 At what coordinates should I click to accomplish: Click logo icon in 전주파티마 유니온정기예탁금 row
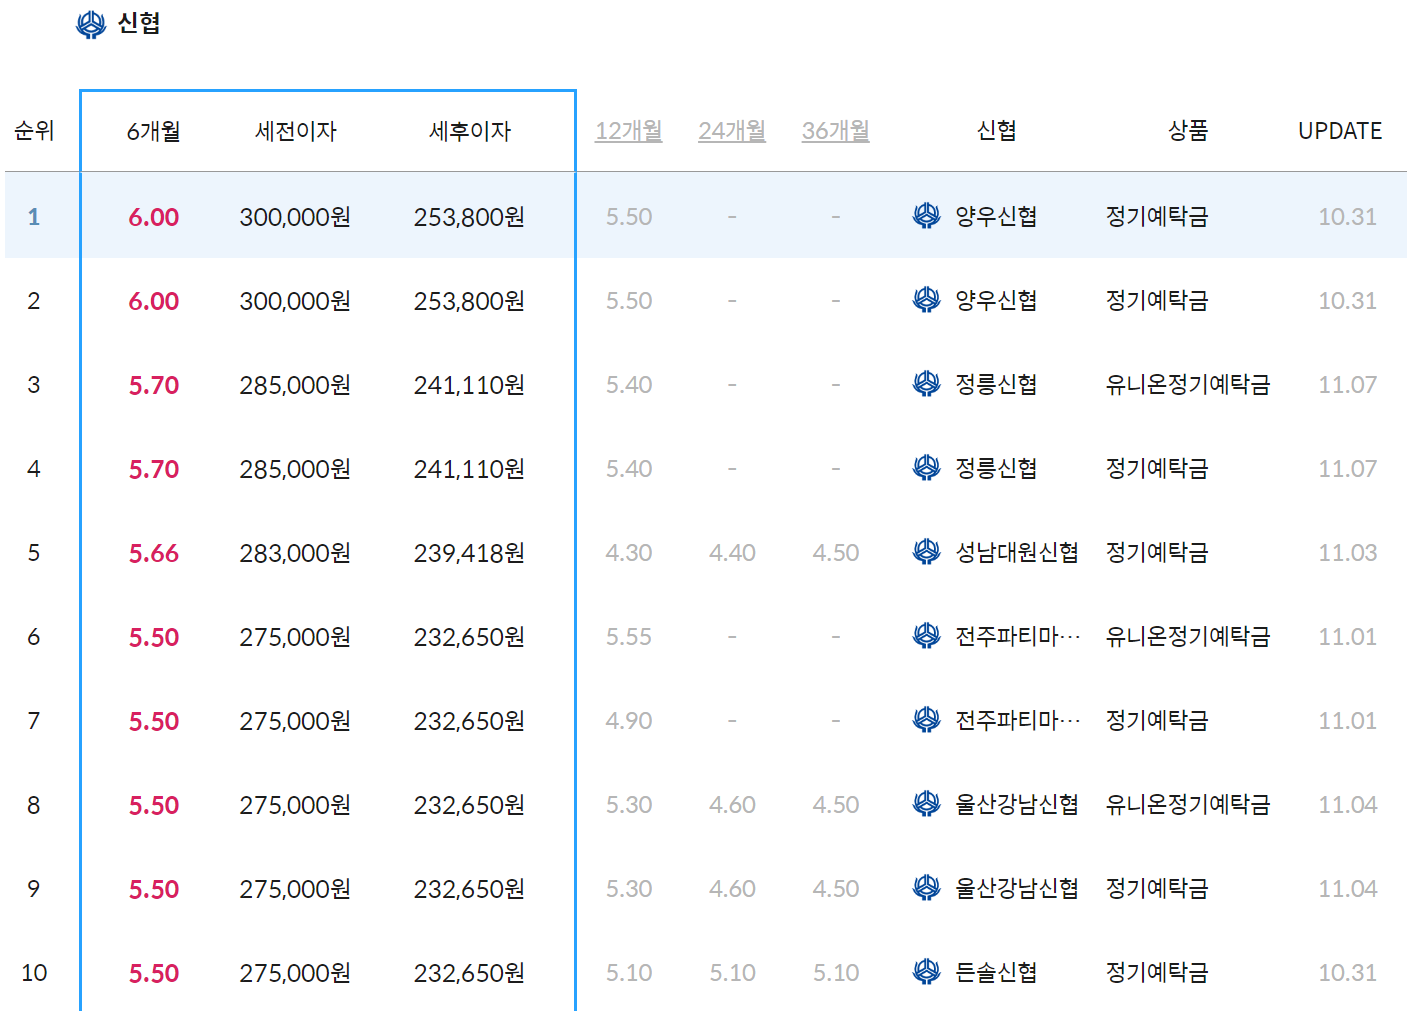[927, 636]
